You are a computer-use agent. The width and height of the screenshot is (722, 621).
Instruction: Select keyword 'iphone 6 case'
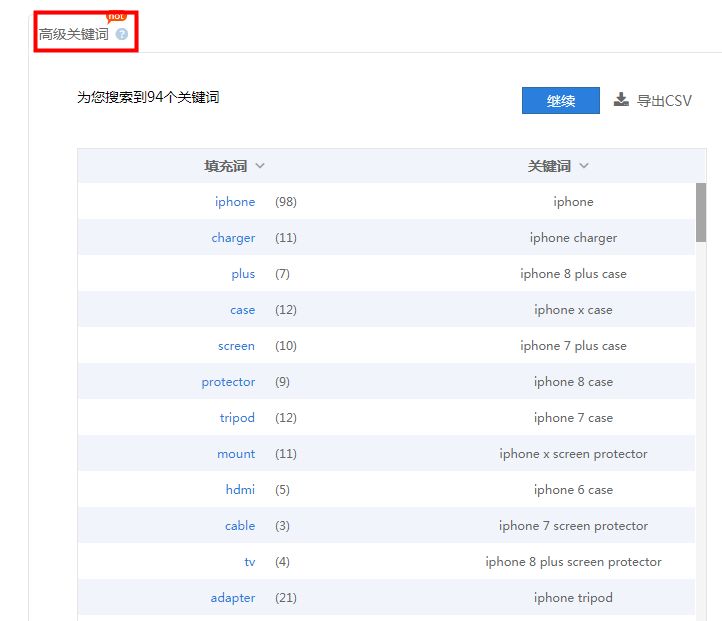(573, 489)
